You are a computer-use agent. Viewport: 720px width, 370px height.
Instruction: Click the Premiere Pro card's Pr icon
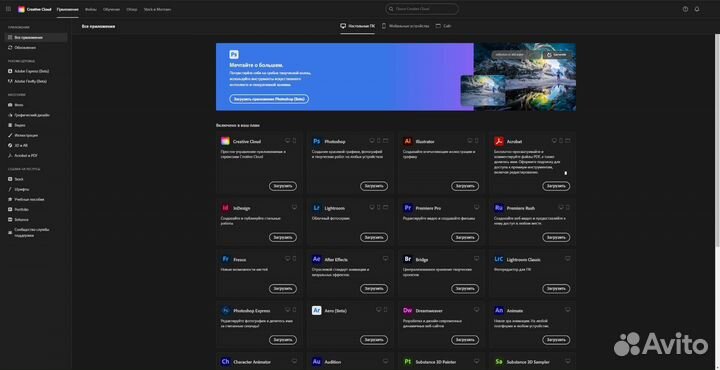pos(407,208)
